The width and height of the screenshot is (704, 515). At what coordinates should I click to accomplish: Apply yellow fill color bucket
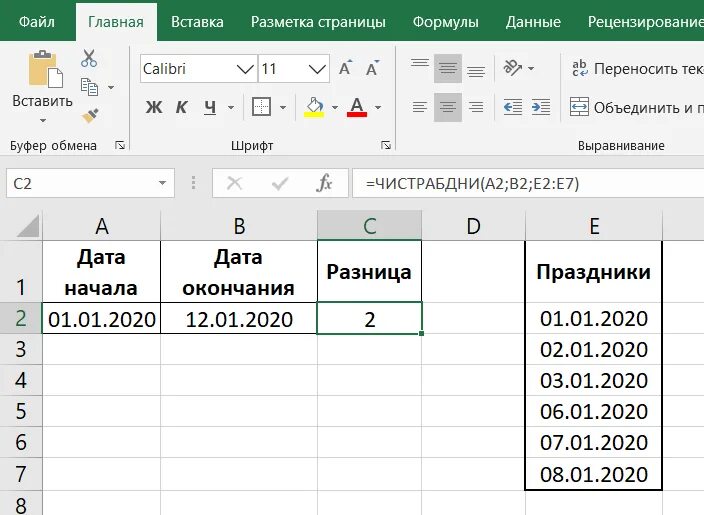314,107
